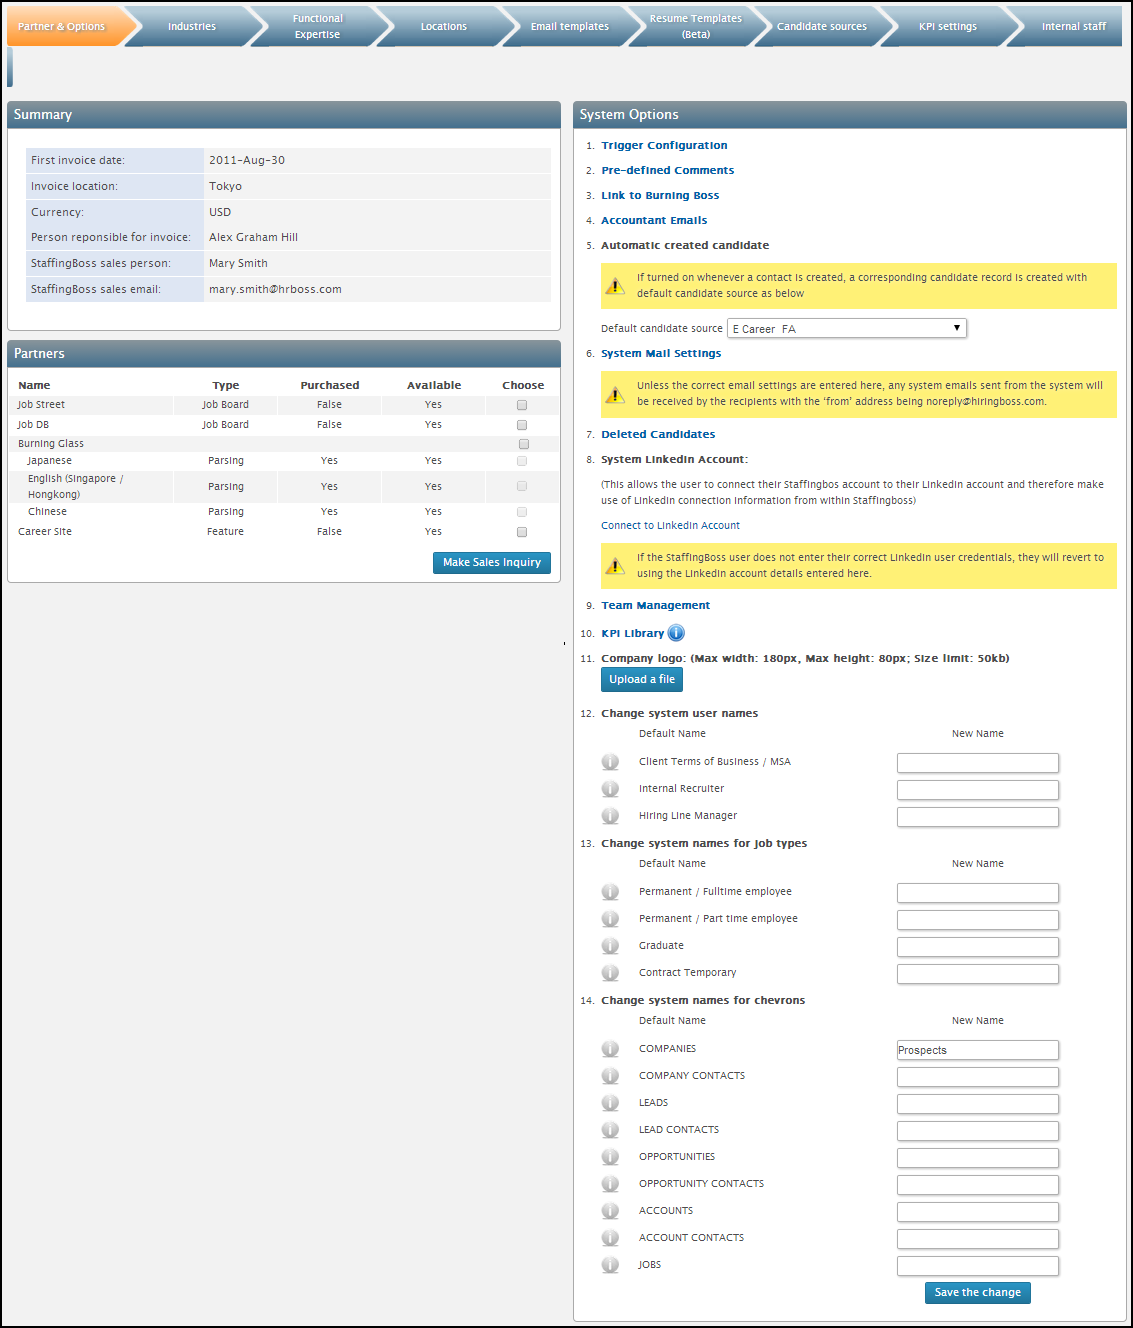Toggle the Chinese parsing checkbox

(x=522, y=512)
